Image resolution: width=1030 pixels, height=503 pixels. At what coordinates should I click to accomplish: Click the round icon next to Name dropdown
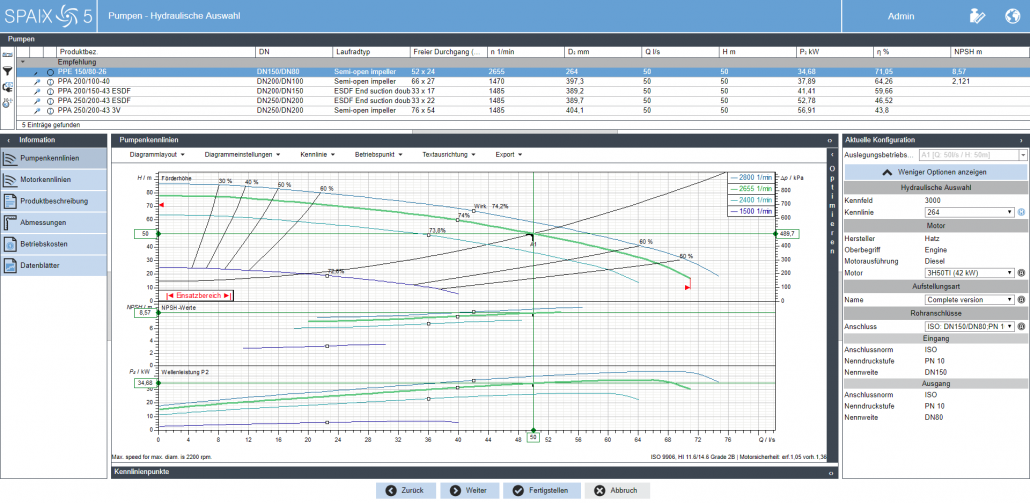tap(1021, 299)
